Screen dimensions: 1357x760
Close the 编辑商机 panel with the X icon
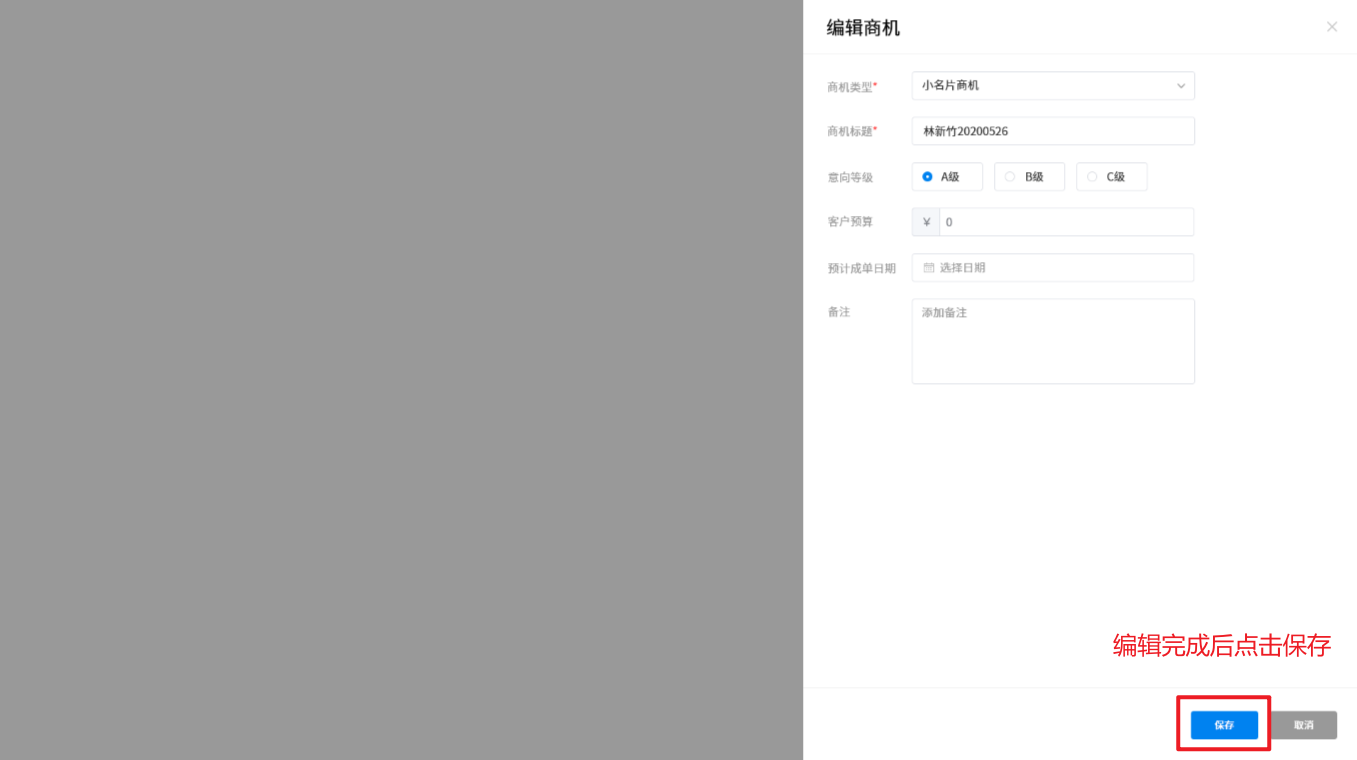click(x=1331, y=27)
